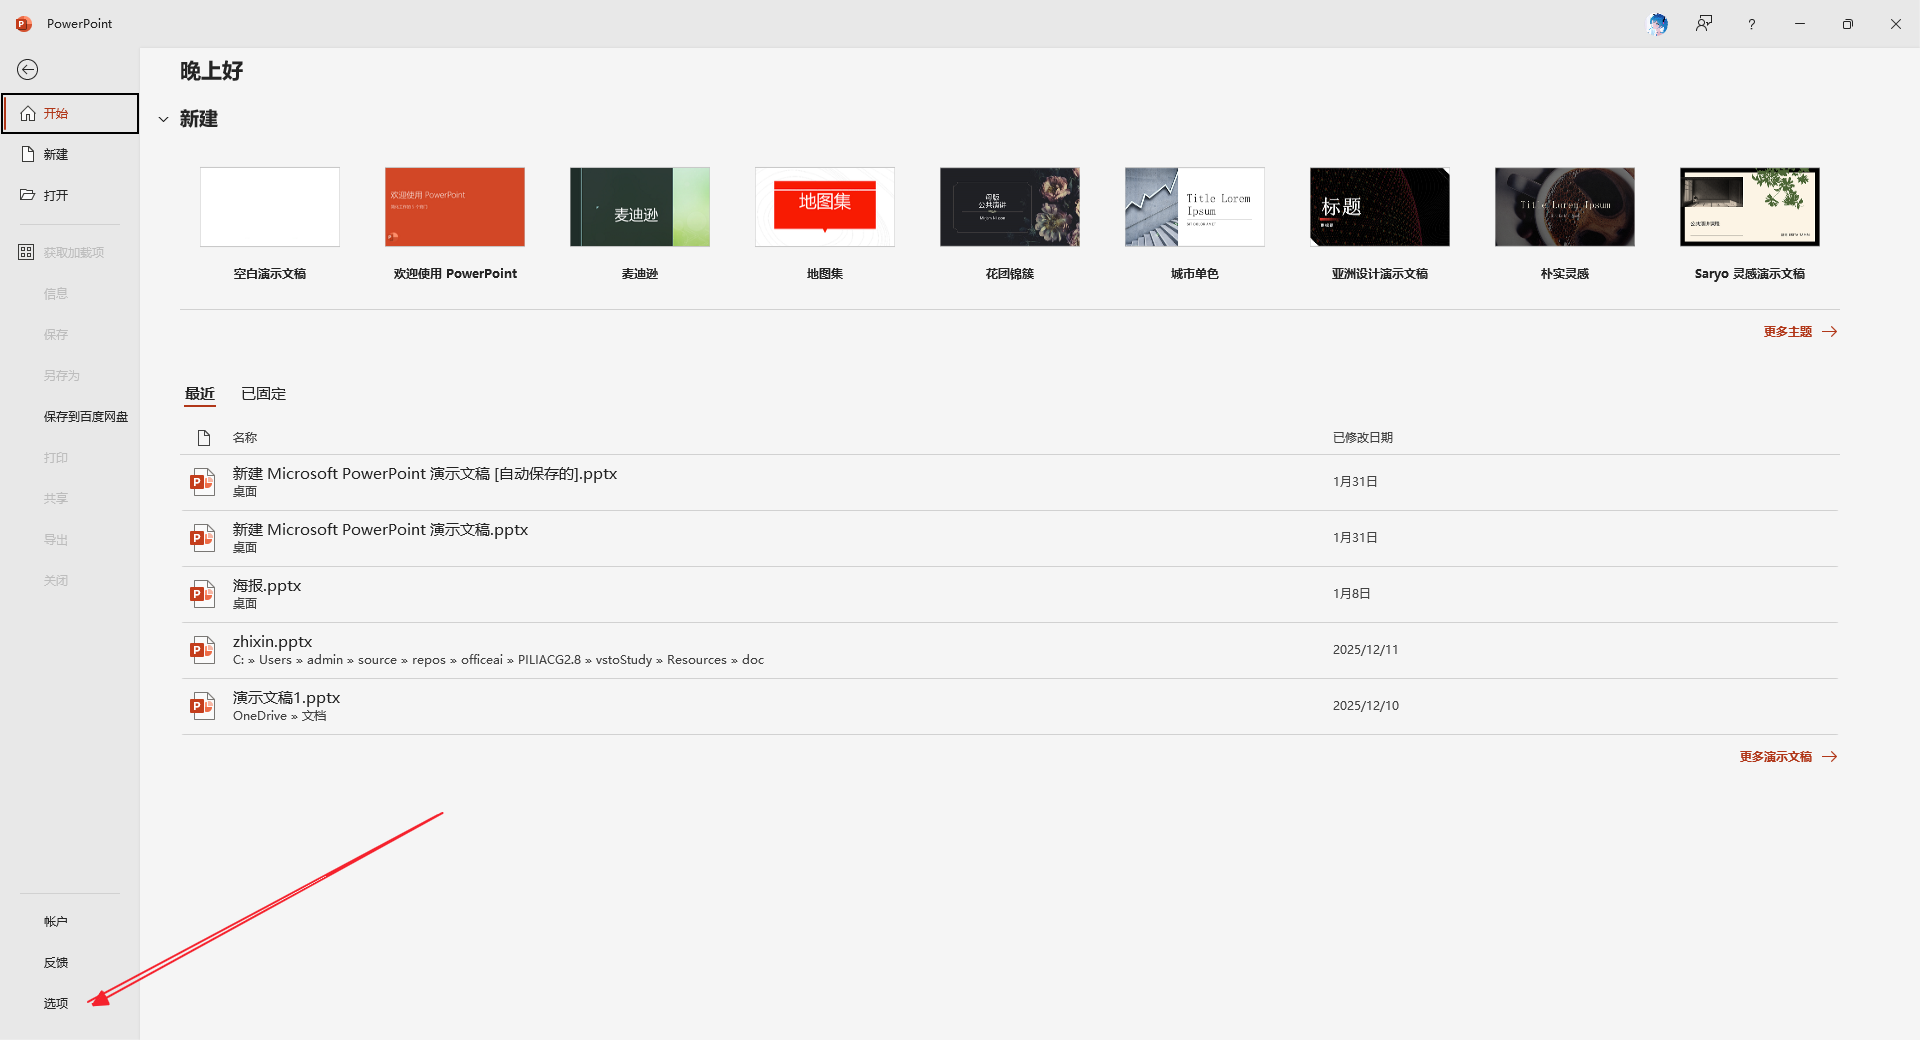This screenshot has height=1040, width=1920.
Task: Click the 空白演示文稿 label text
Action: click(270, 273)
